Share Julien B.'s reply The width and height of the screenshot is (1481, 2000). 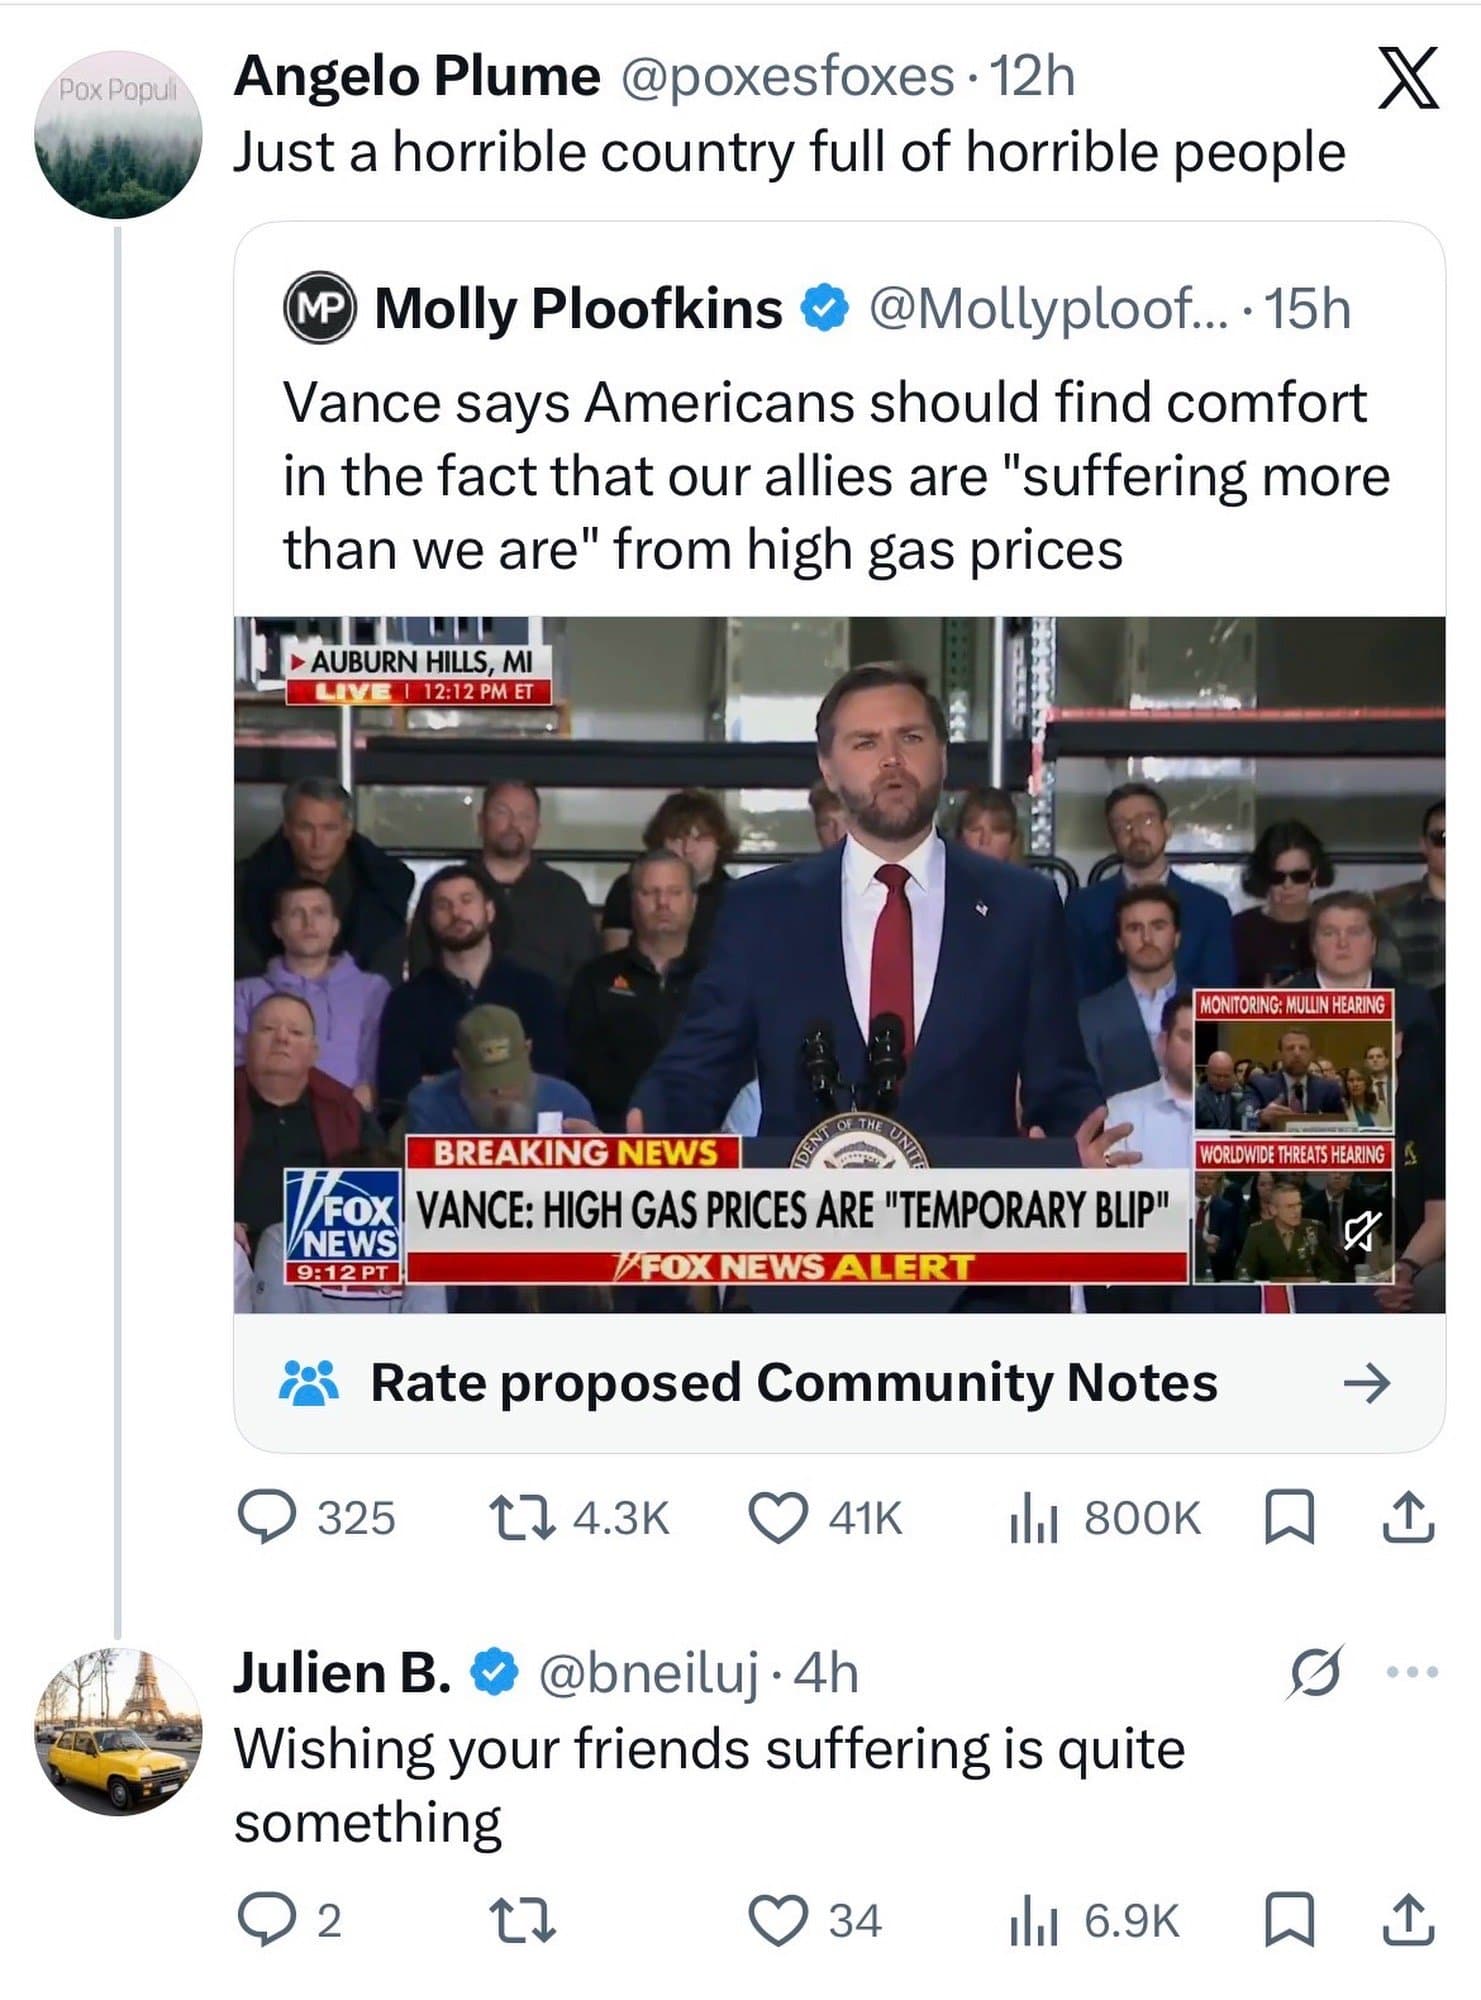click(x=1408, y=1920)
